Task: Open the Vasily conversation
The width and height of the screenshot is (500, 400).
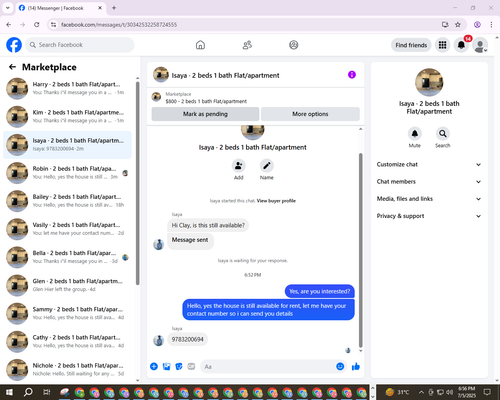Action: tap(68, 229)
